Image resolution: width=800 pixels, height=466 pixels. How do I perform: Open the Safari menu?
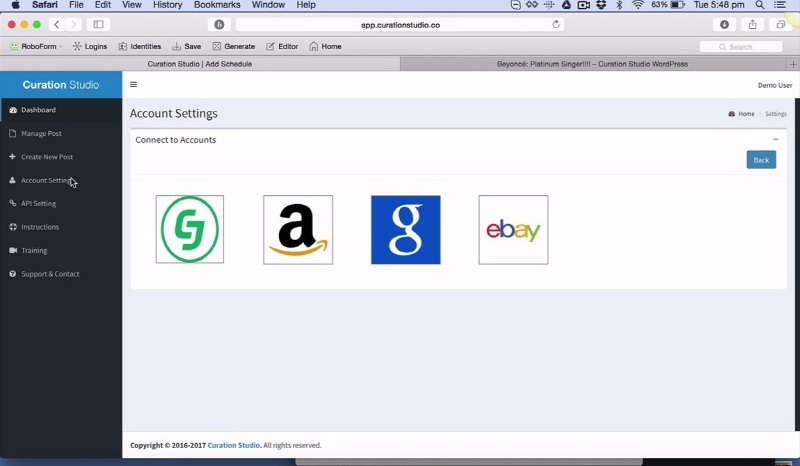(45, 5)
